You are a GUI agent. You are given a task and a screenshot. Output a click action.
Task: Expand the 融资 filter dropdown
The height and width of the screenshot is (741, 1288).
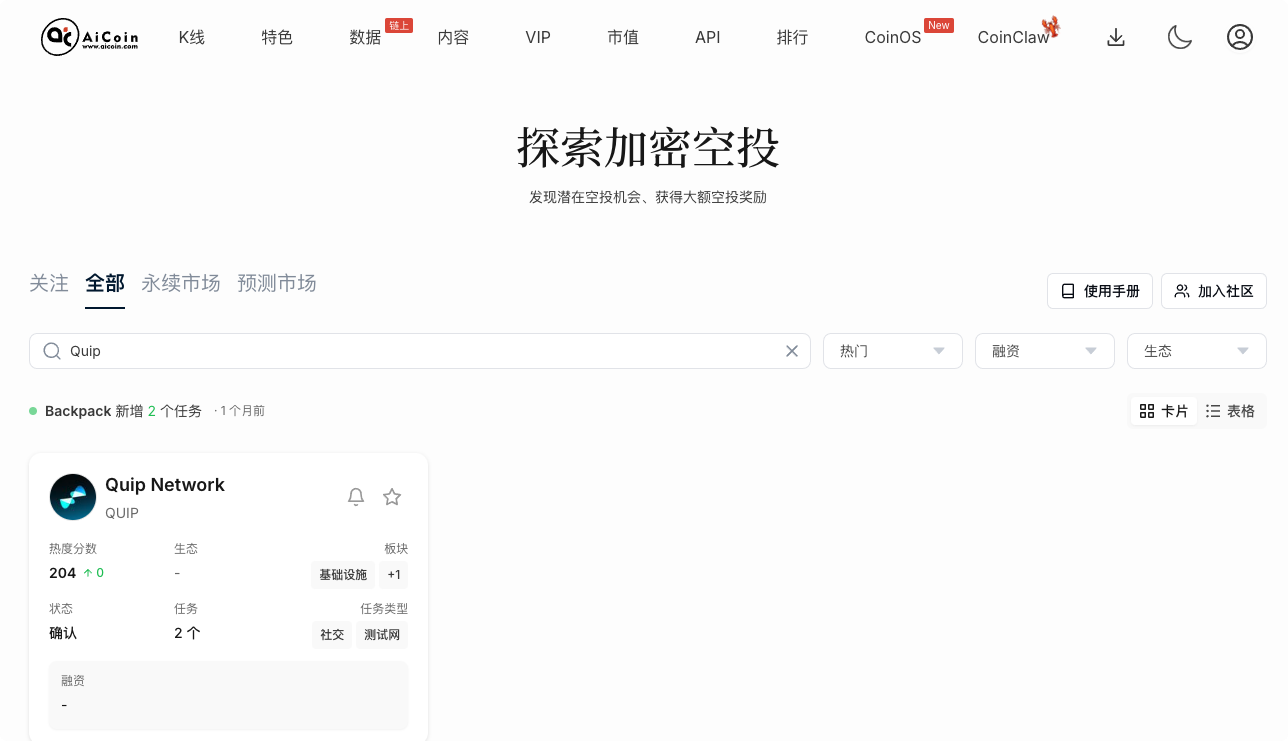[1044, 351]
